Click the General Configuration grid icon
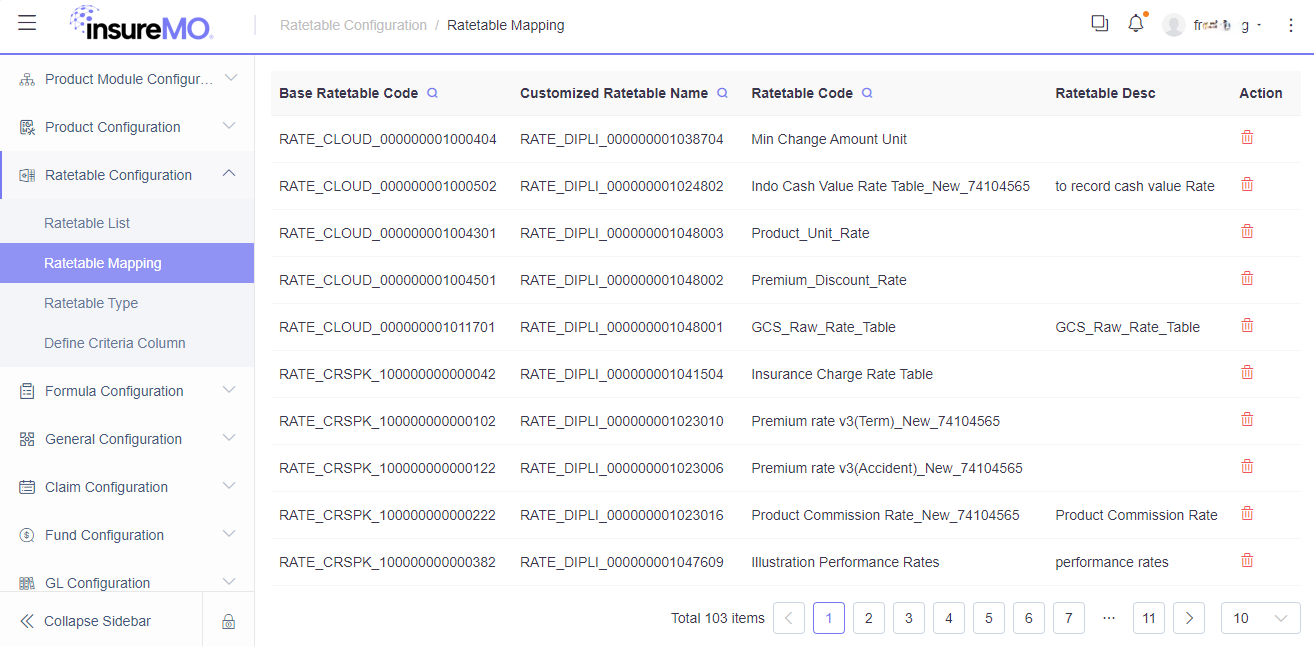1314x646 pixels. [27, 439]
